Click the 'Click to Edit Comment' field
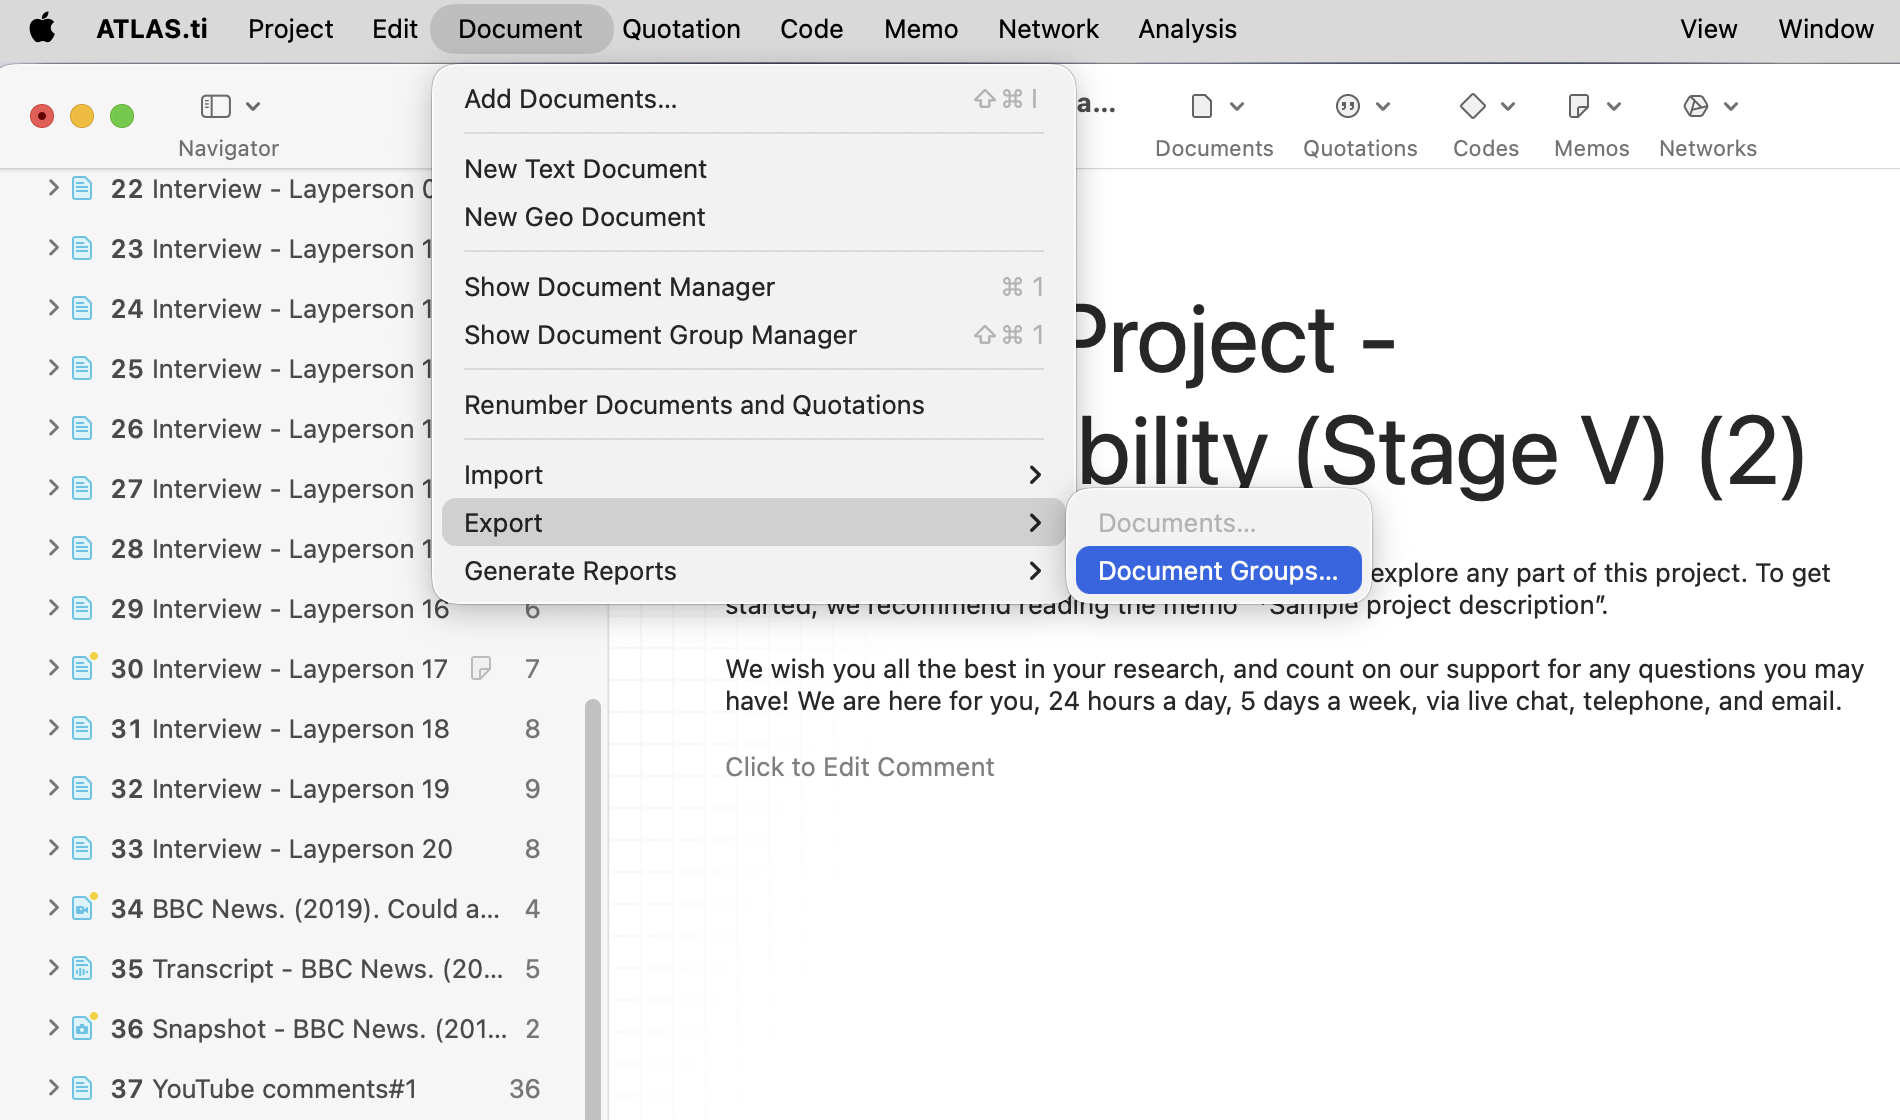Image resolution: width=1900 pixels, height=1120 pixels. 859,767
